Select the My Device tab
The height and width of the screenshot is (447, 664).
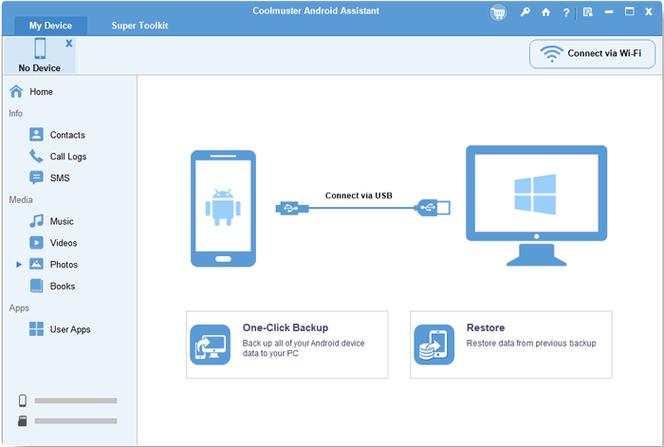click(x=50, y=25)
